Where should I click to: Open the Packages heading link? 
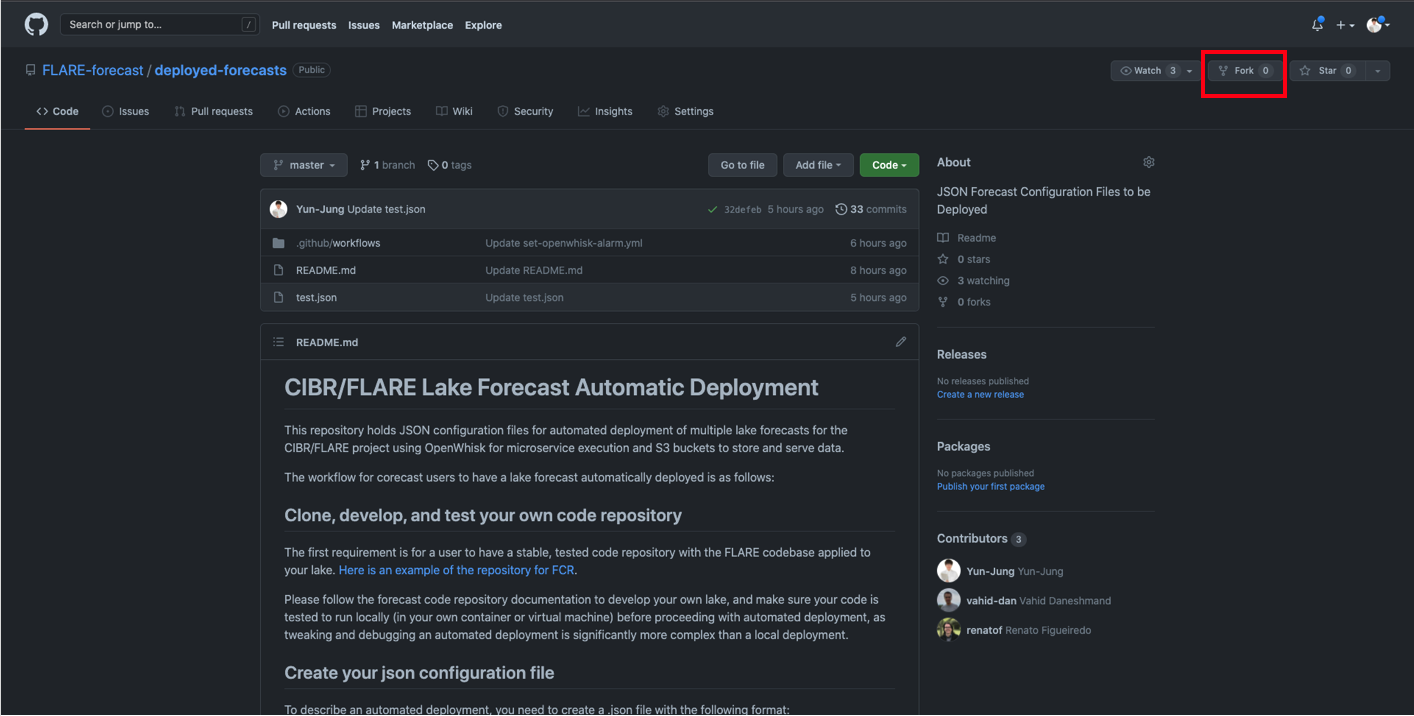[x=964, y=446]
